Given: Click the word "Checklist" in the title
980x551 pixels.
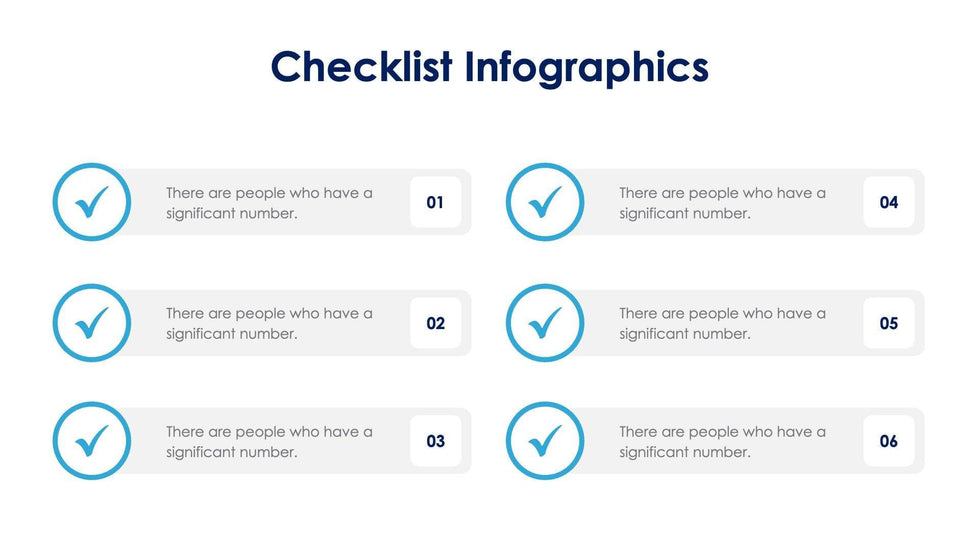Looking at the screenshot, I should [x=361, y=67].
